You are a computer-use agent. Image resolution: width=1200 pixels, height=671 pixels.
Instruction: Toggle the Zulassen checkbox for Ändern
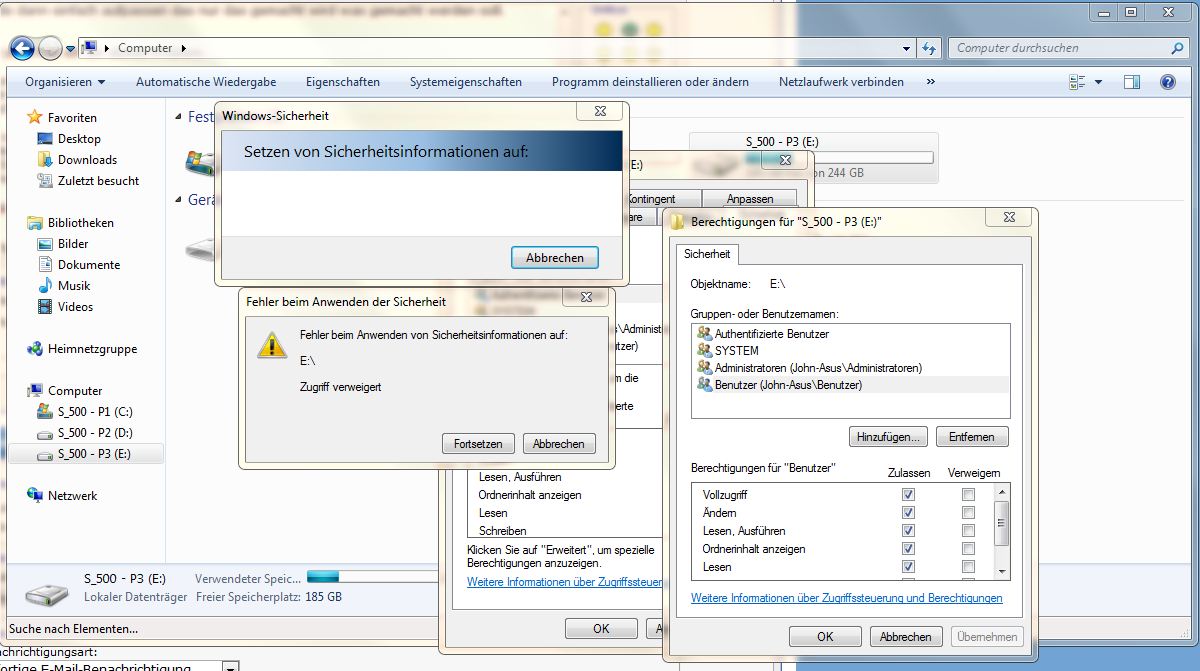(908, 513)
